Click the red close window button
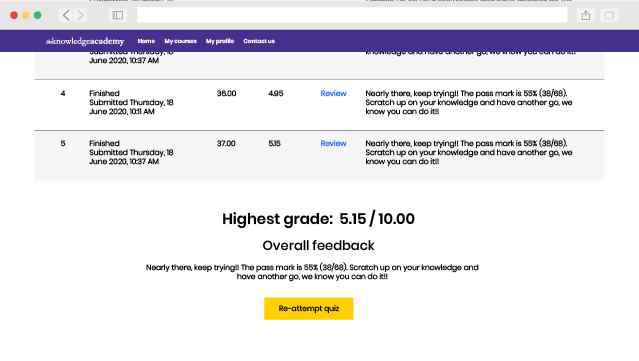Screen dimensions: 639x361 (x=14, y=15)
